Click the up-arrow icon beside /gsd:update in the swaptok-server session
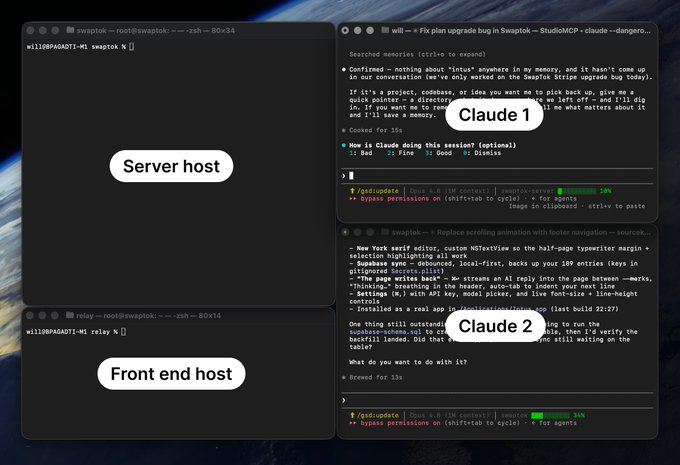Image resolution: width=680 pixels, height=465 pixels. 352,191
